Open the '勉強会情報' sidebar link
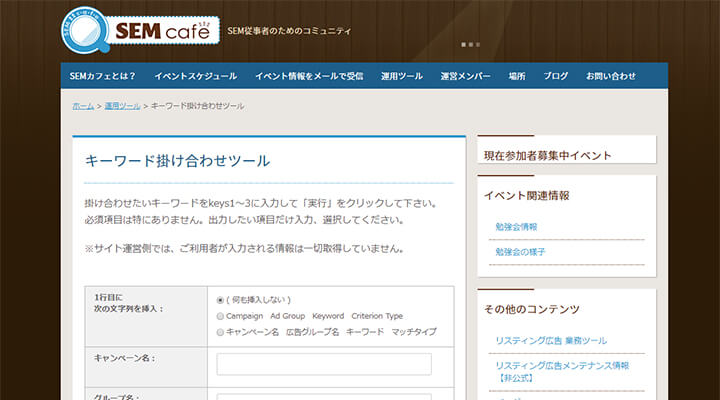Screen dimensions: 720x400 click(x=516, y=227)
